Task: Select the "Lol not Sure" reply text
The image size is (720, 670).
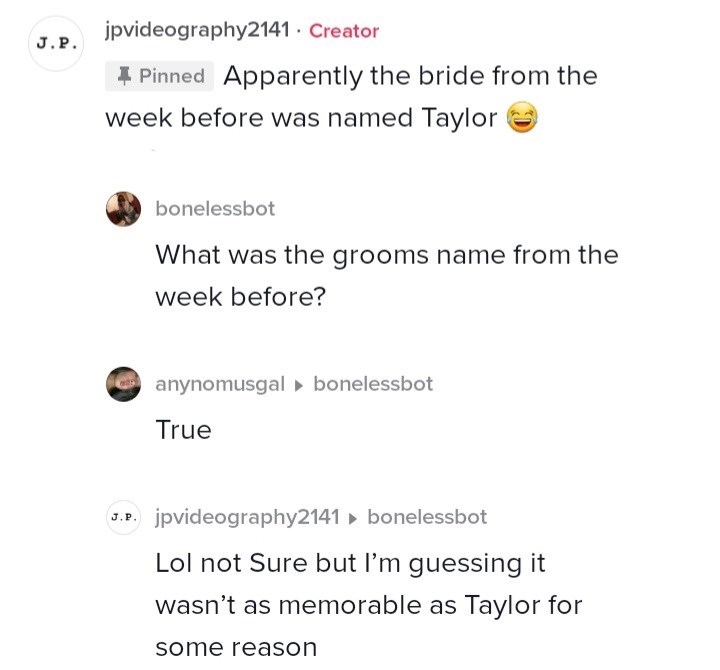Action: click(x=368, y=604)
